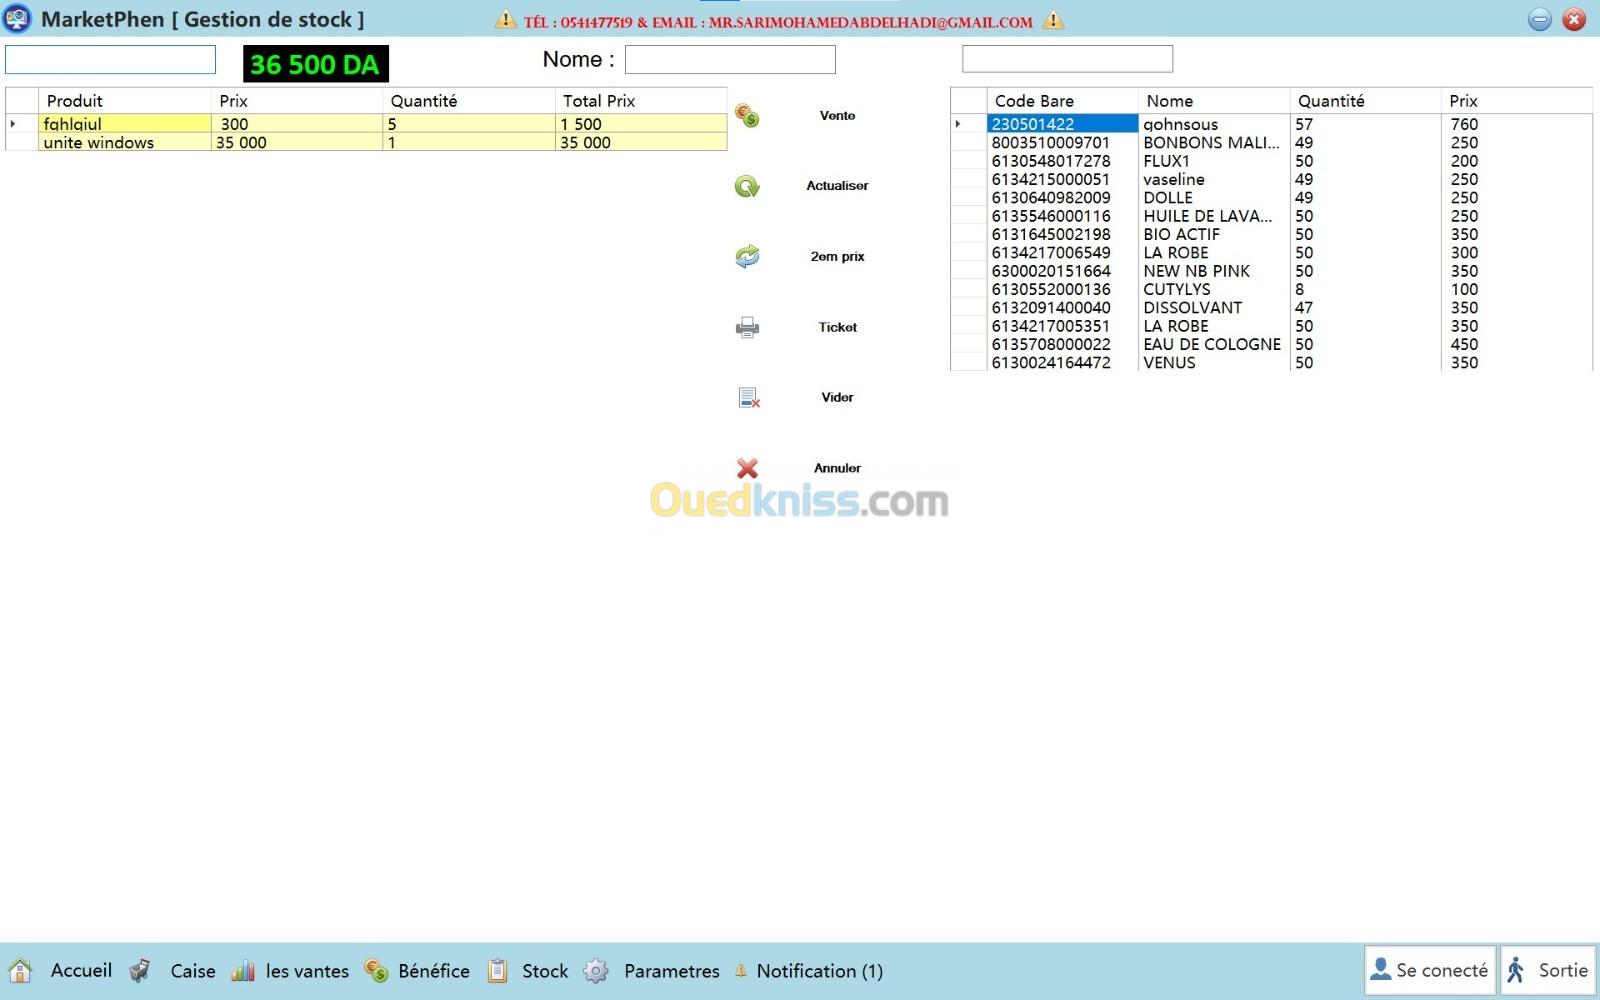Focus the barcode input field top left
The width and height of the screenshot is (1600, 1000).
[110, 59]
